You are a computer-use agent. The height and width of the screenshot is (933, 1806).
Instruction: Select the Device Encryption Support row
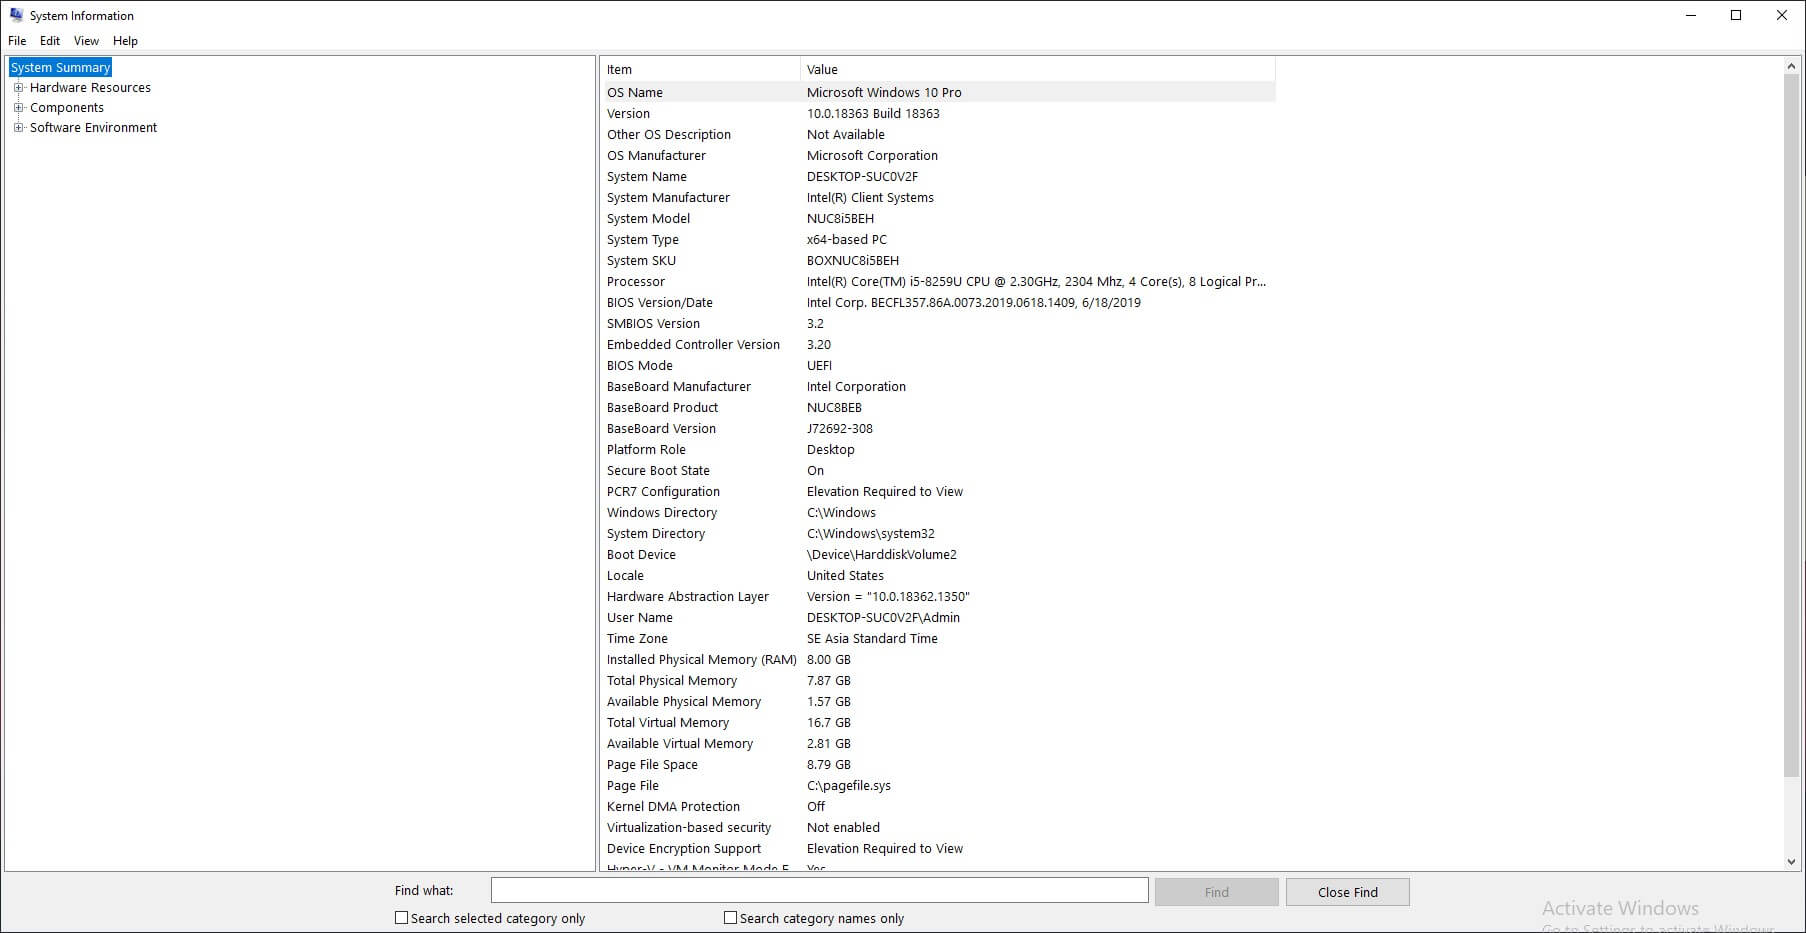(938, 848)
